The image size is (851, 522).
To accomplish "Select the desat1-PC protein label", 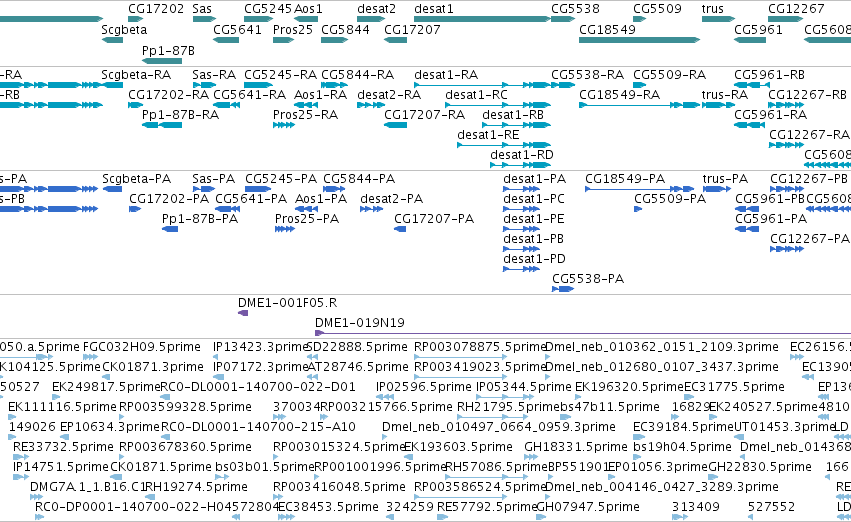I will (534, 199).
